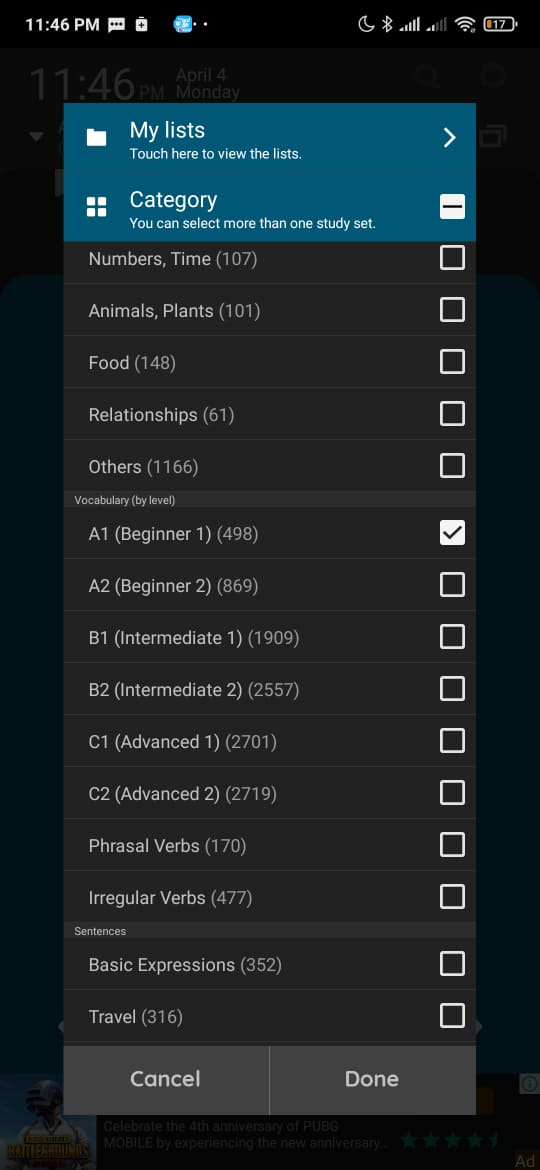The height and width of the screenshot is (1170, 540).
Task: Toggle the Category select-all checkbox
Action: [x=452, y=207]
